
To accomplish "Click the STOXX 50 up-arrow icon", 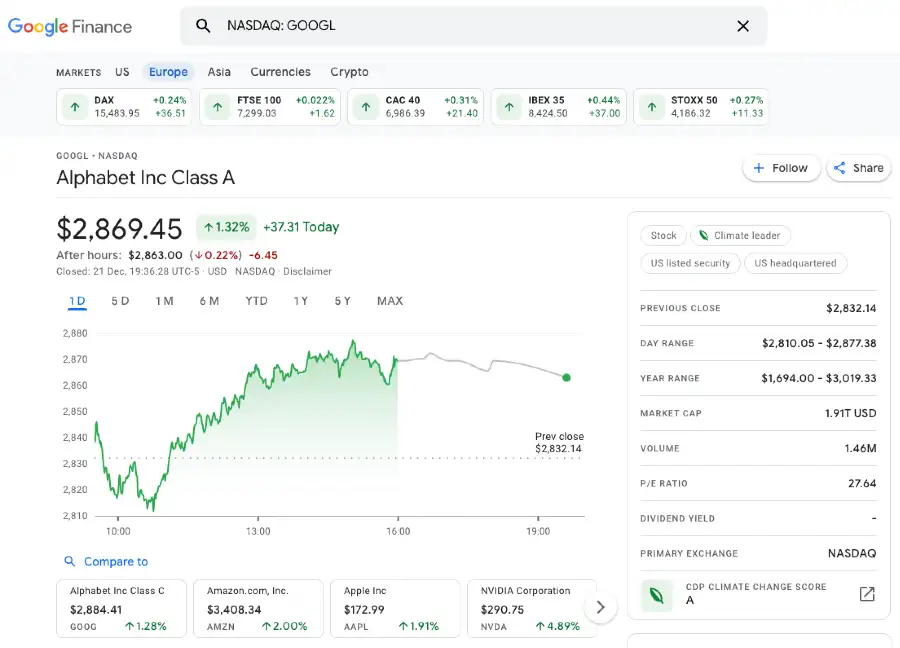I will [651, 107].
